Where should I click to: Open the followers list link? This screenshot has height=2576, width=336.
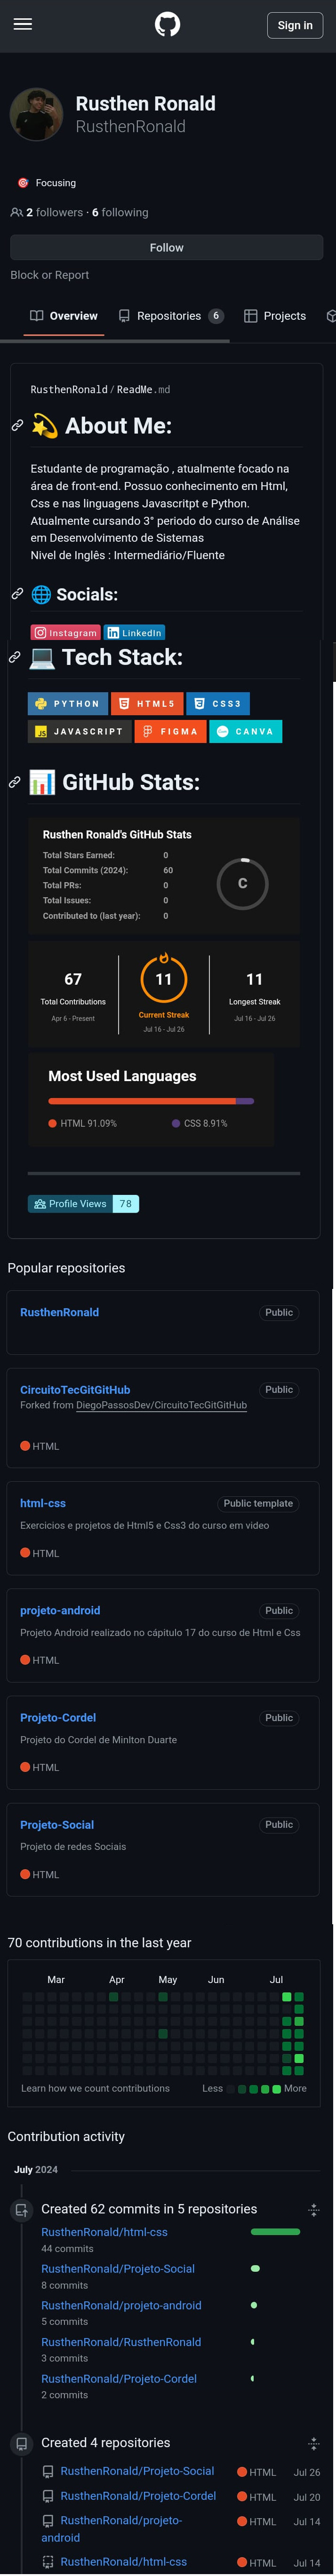click(47, 213)
